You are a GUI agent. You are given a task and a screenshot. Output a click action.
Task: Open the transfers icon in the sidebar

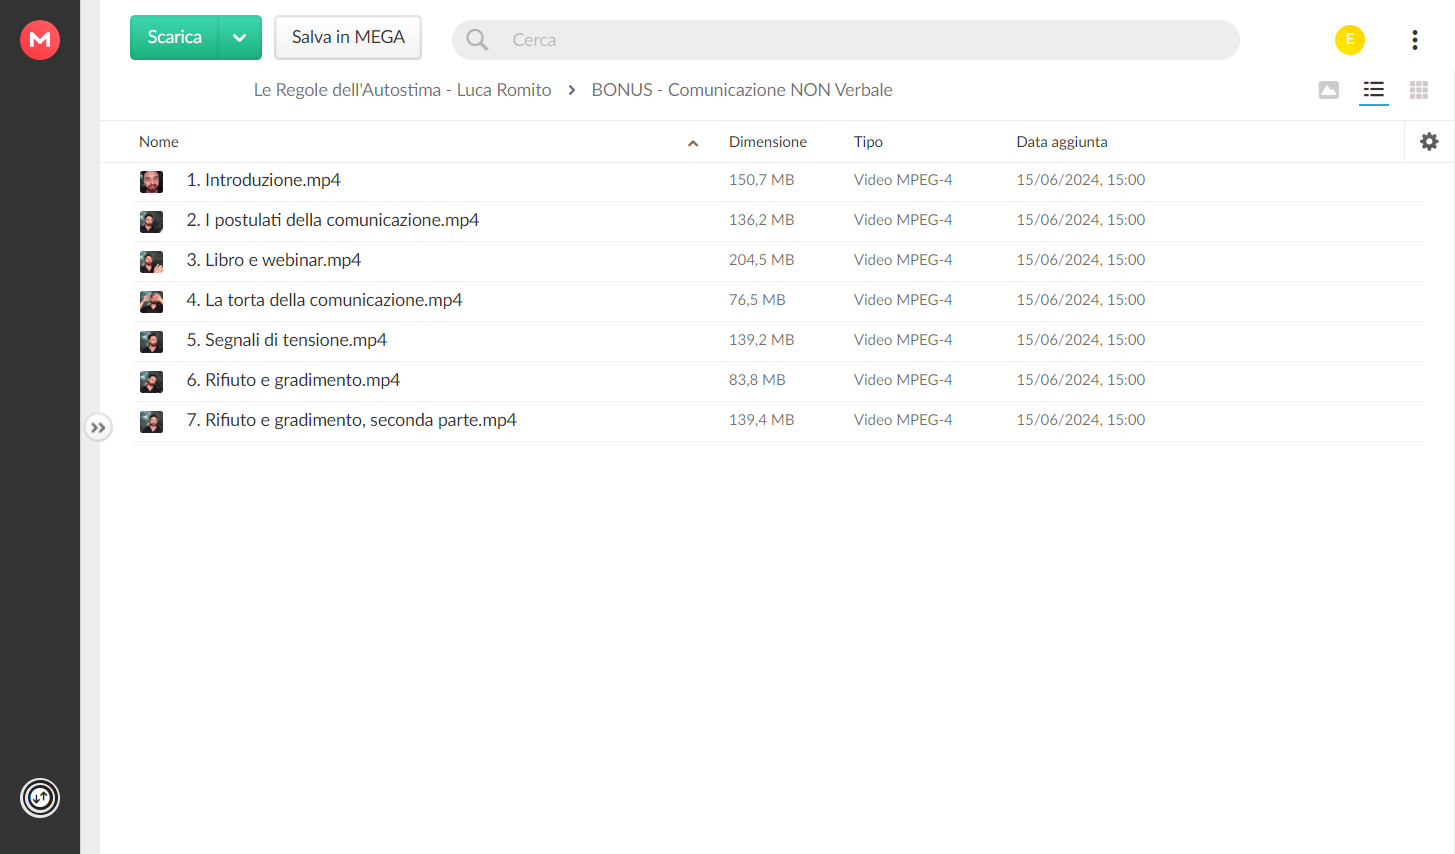(40, 798)
